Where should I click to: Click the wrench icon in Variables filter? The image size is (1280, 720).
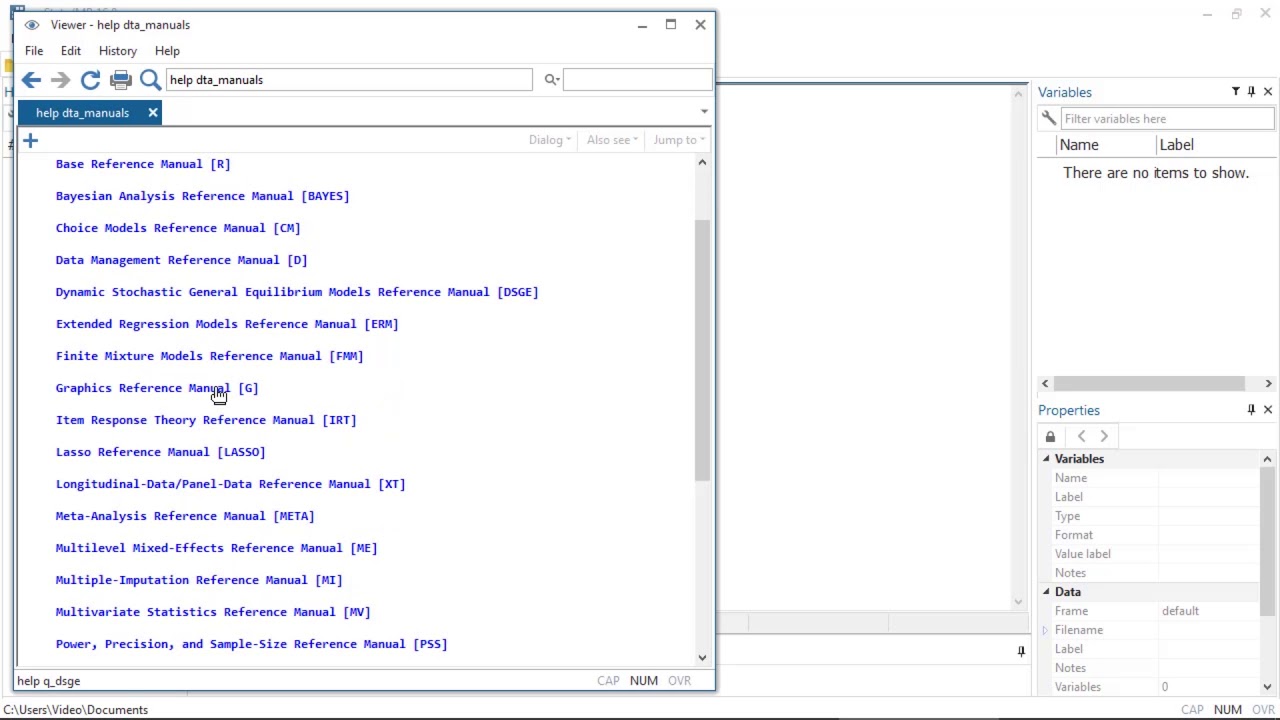(1049, 119)
